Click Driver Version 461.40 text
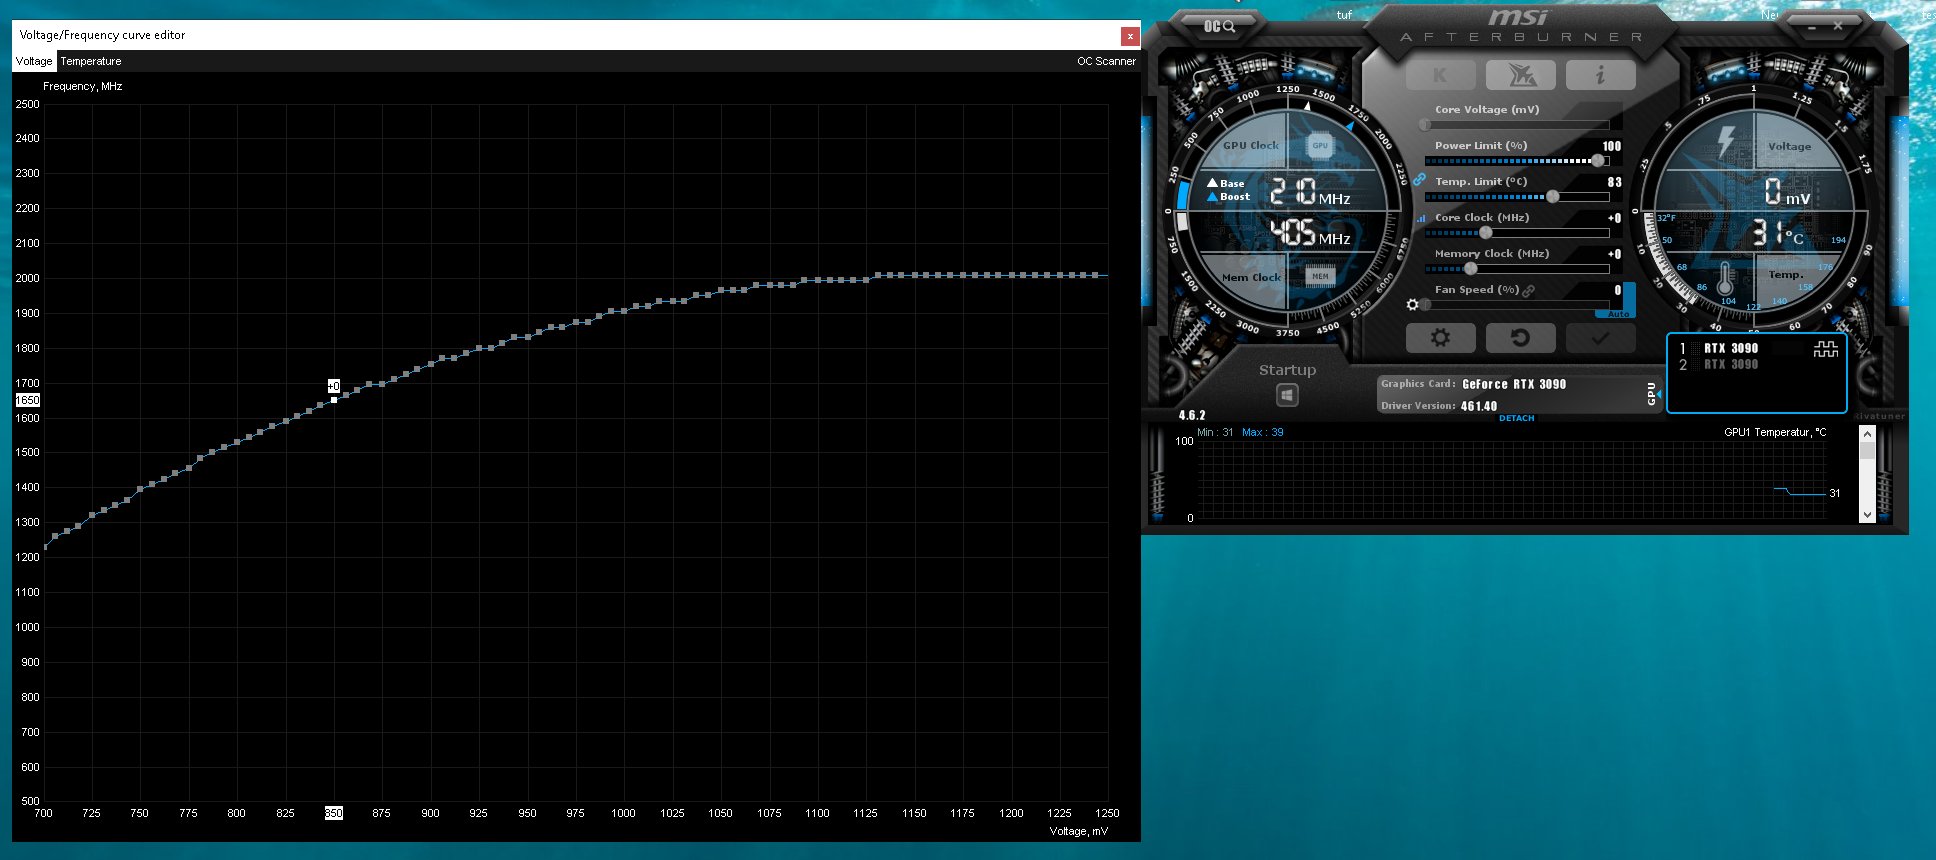This screenshot has width=1936, height=860. click(x=1439, y=406)
